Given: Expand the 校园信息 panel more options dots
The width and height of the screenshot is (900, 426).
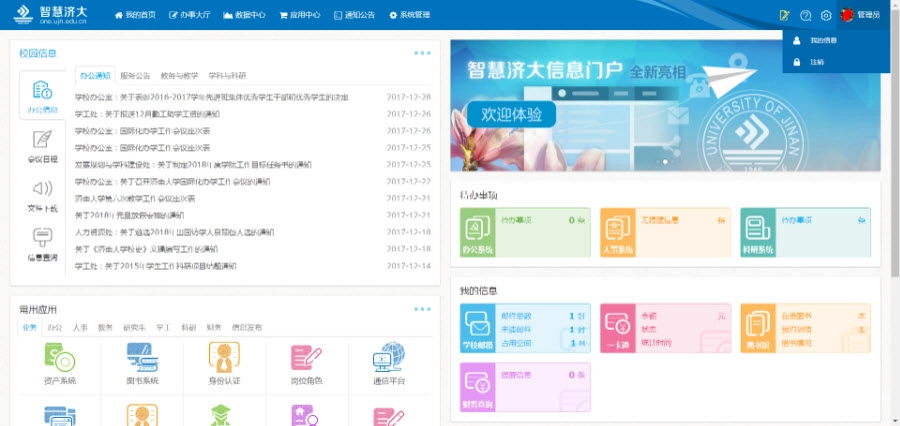Looking at the screenshot, I should pyautogui.click(x=422, y=53).
